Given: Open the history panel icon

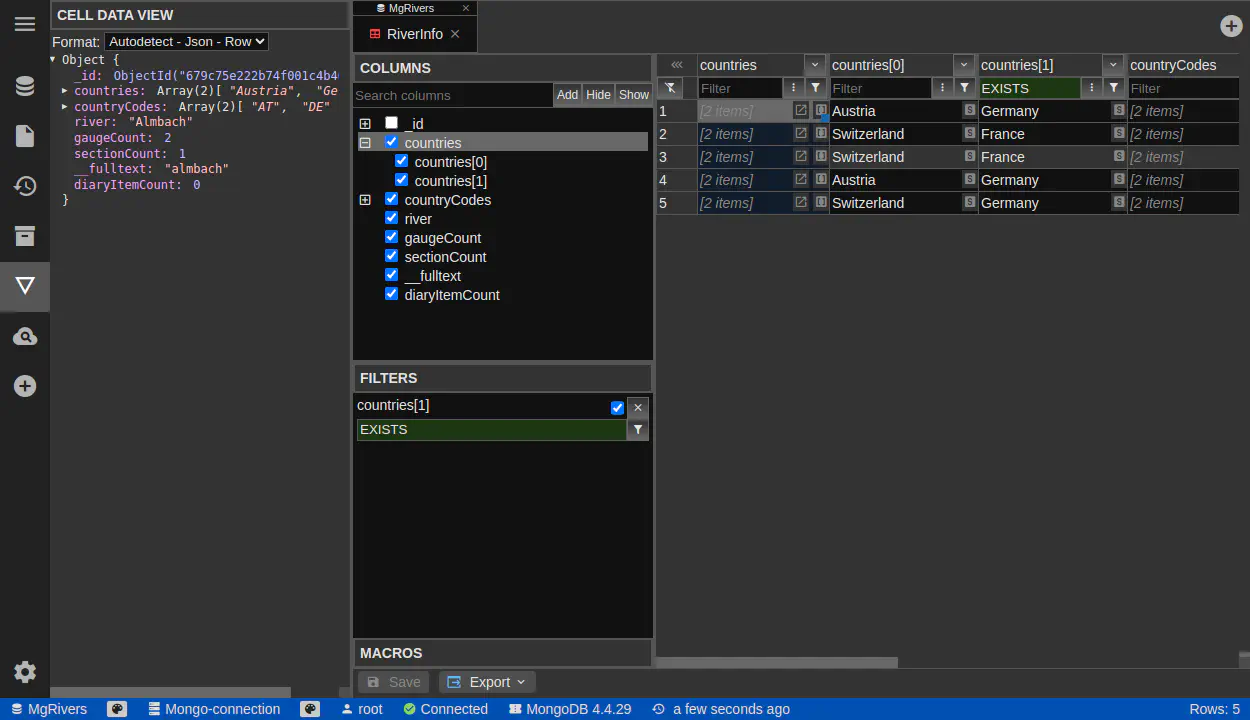Looking at the screenshot, I should click(x=25, y=186).
